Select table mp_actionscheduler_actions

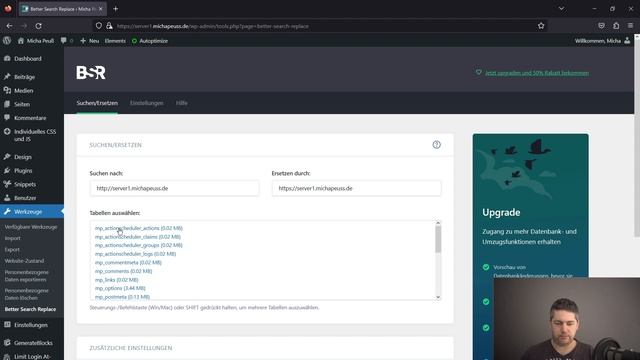[139, 228]
